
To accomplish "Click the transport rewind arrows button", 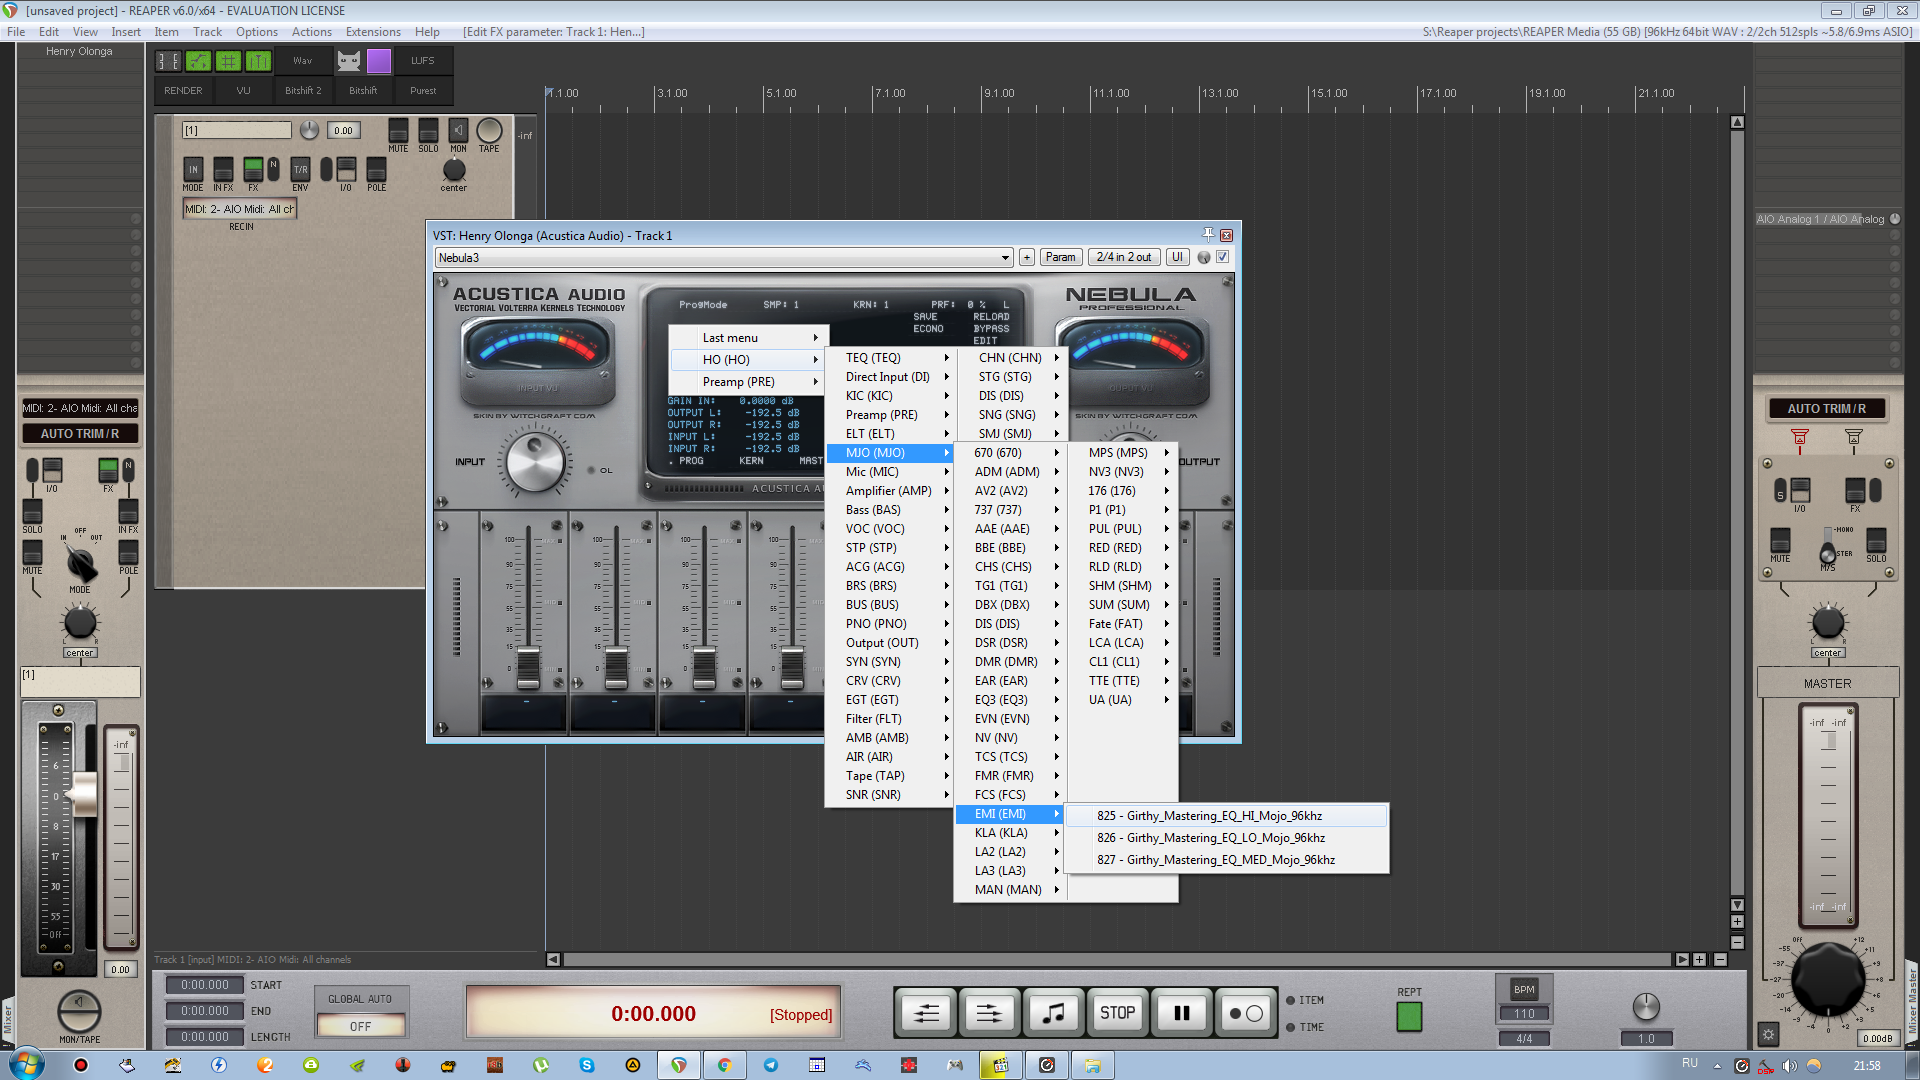I will tap(927, 1013).
